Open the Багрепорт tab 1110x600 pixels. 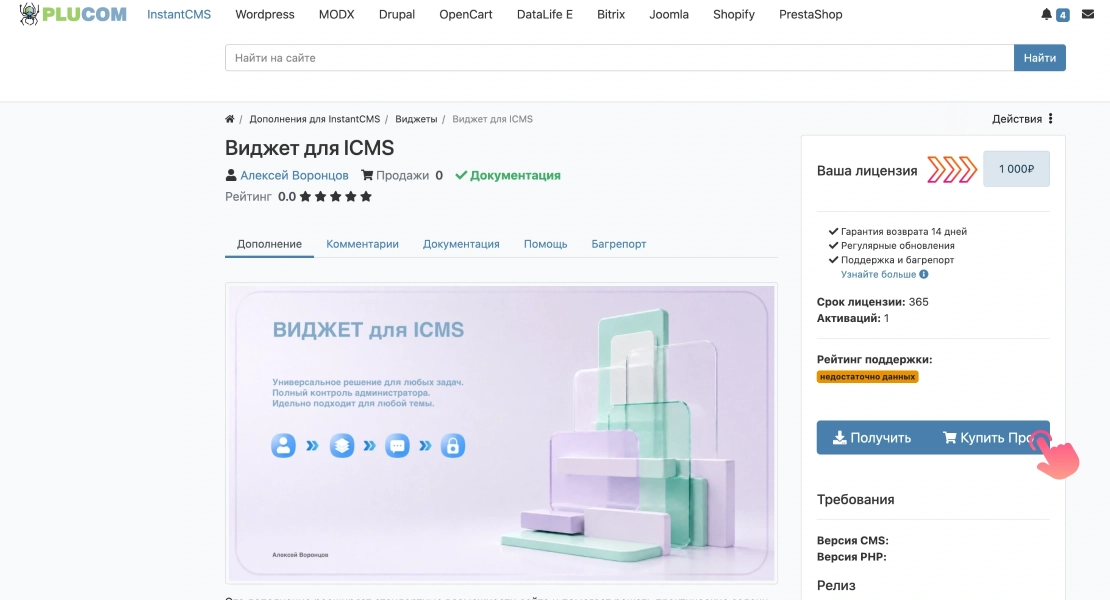[619, 244]
